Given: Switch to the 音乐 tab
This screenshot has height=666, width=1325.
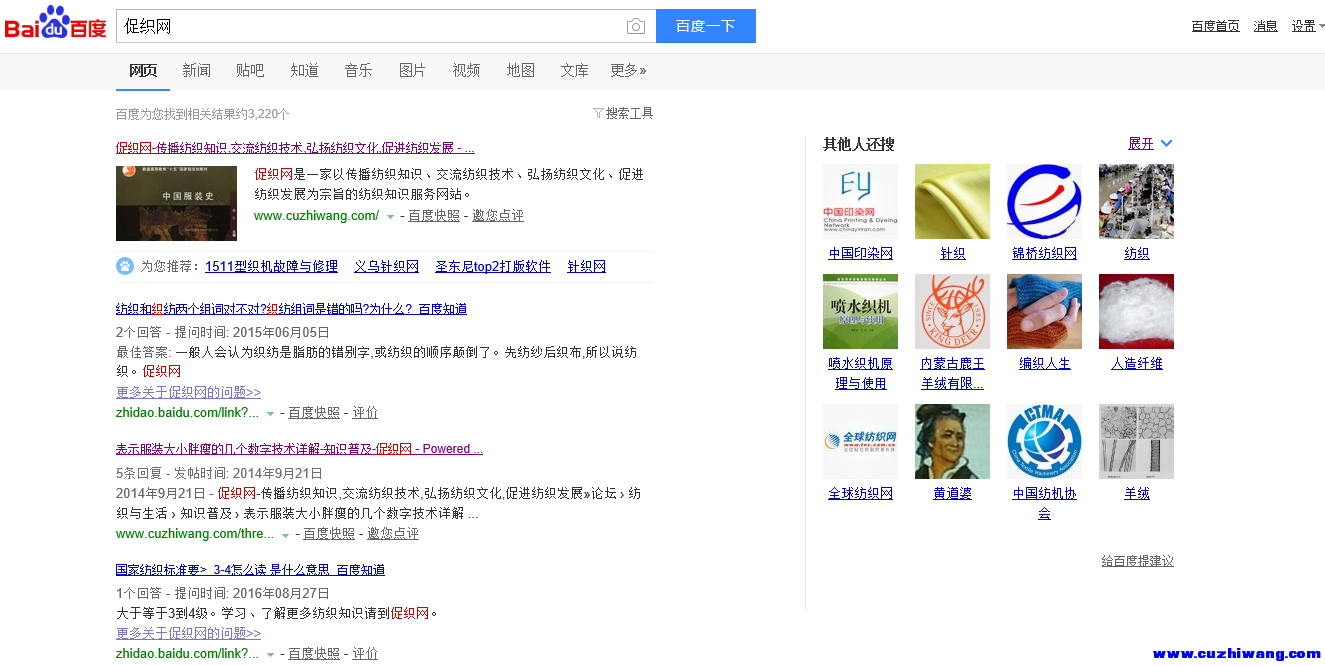Looking at the screenshot, I should pos(358,70).
